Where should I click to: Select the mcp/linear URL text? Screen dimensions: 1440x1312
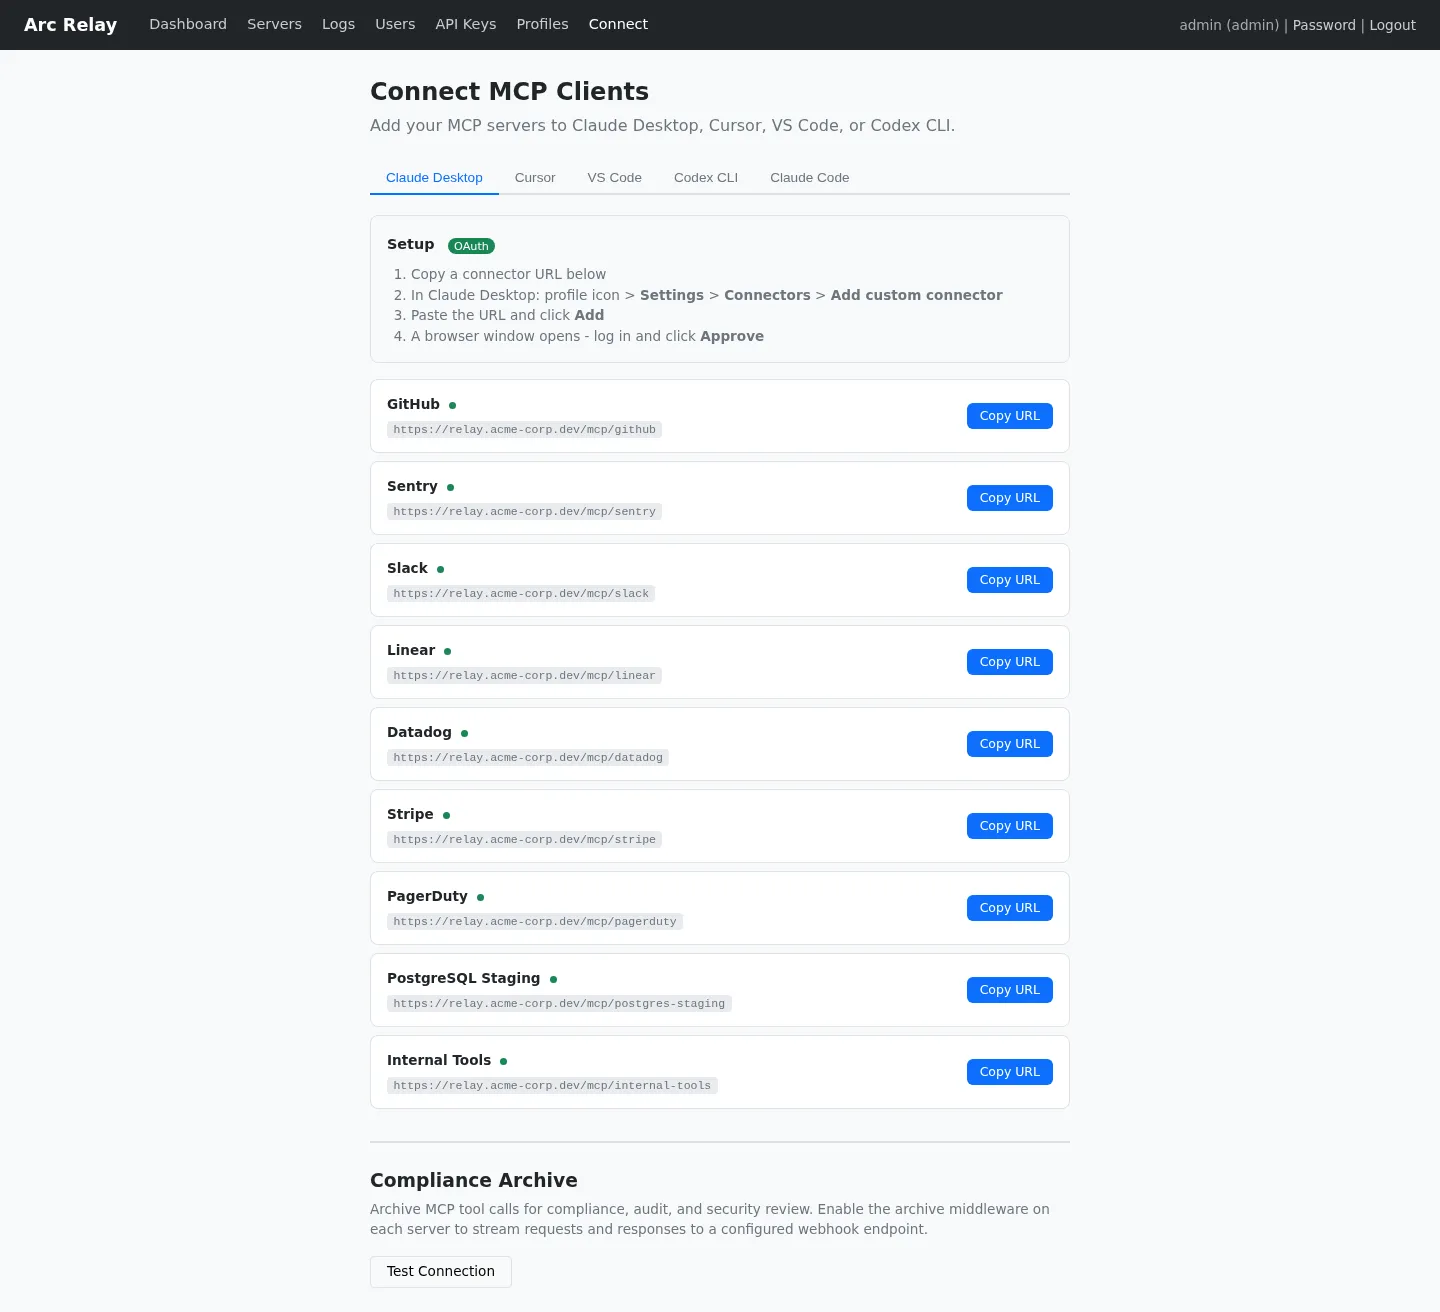524,675
